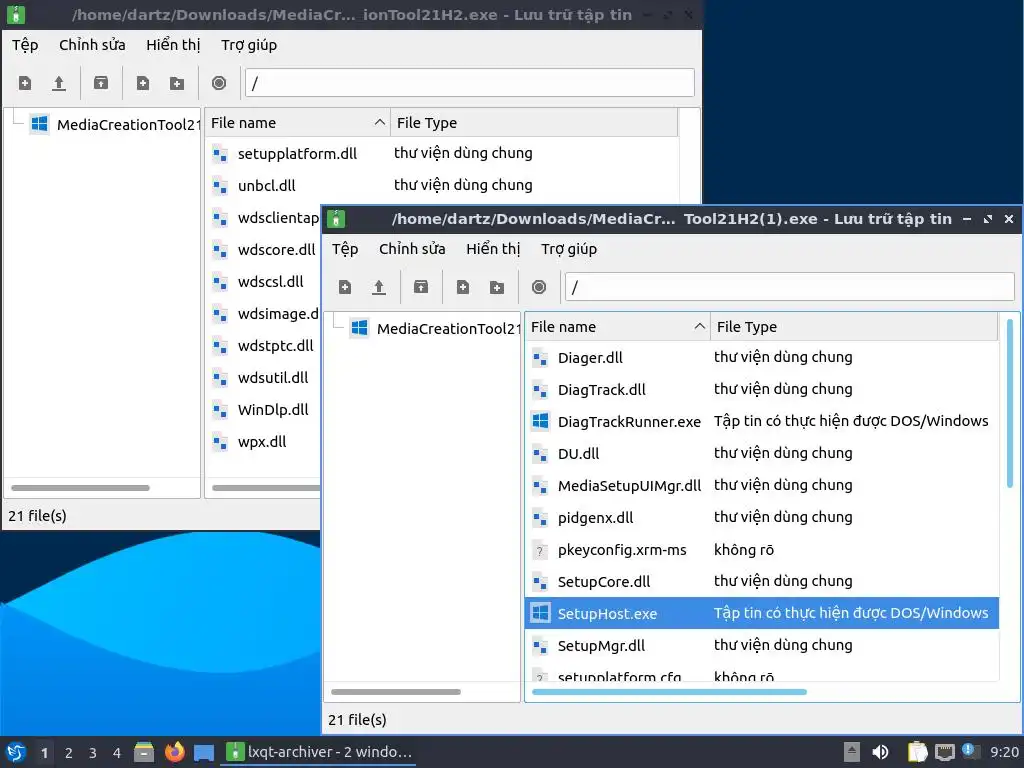Click Add folder icon in front window toolbar
This screenshot has width=1024, height=768.
pos(497,287)
